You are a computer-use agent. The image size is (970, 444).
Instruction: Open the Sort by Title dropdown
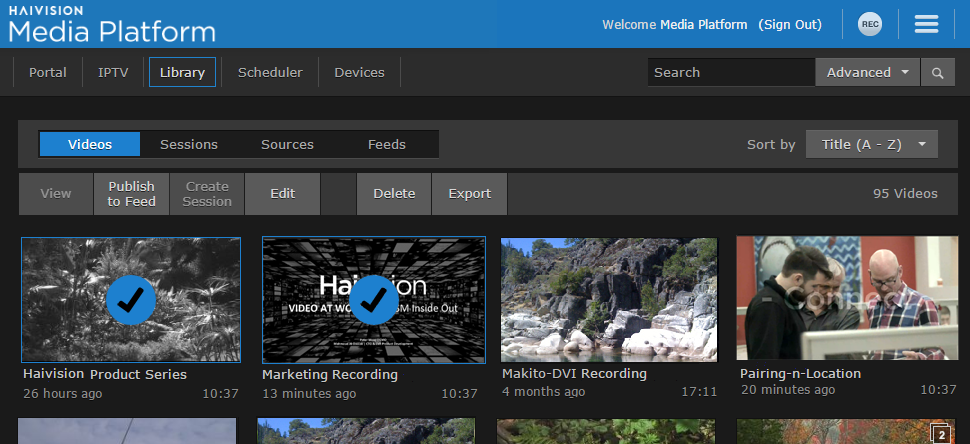tap(871, 144)
